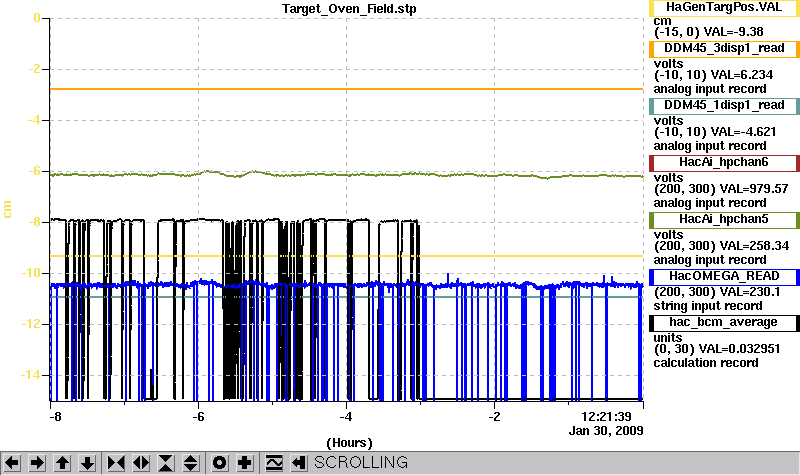Click the 12:21:39 timestamp on axis

coord(606,417)
